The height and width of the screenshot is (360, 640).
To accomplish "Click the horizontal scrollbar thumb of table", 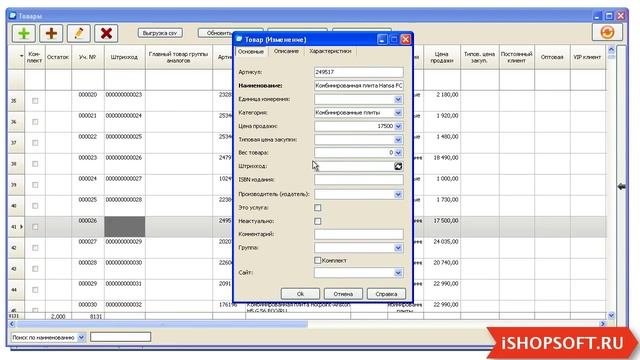I will 161,324.
